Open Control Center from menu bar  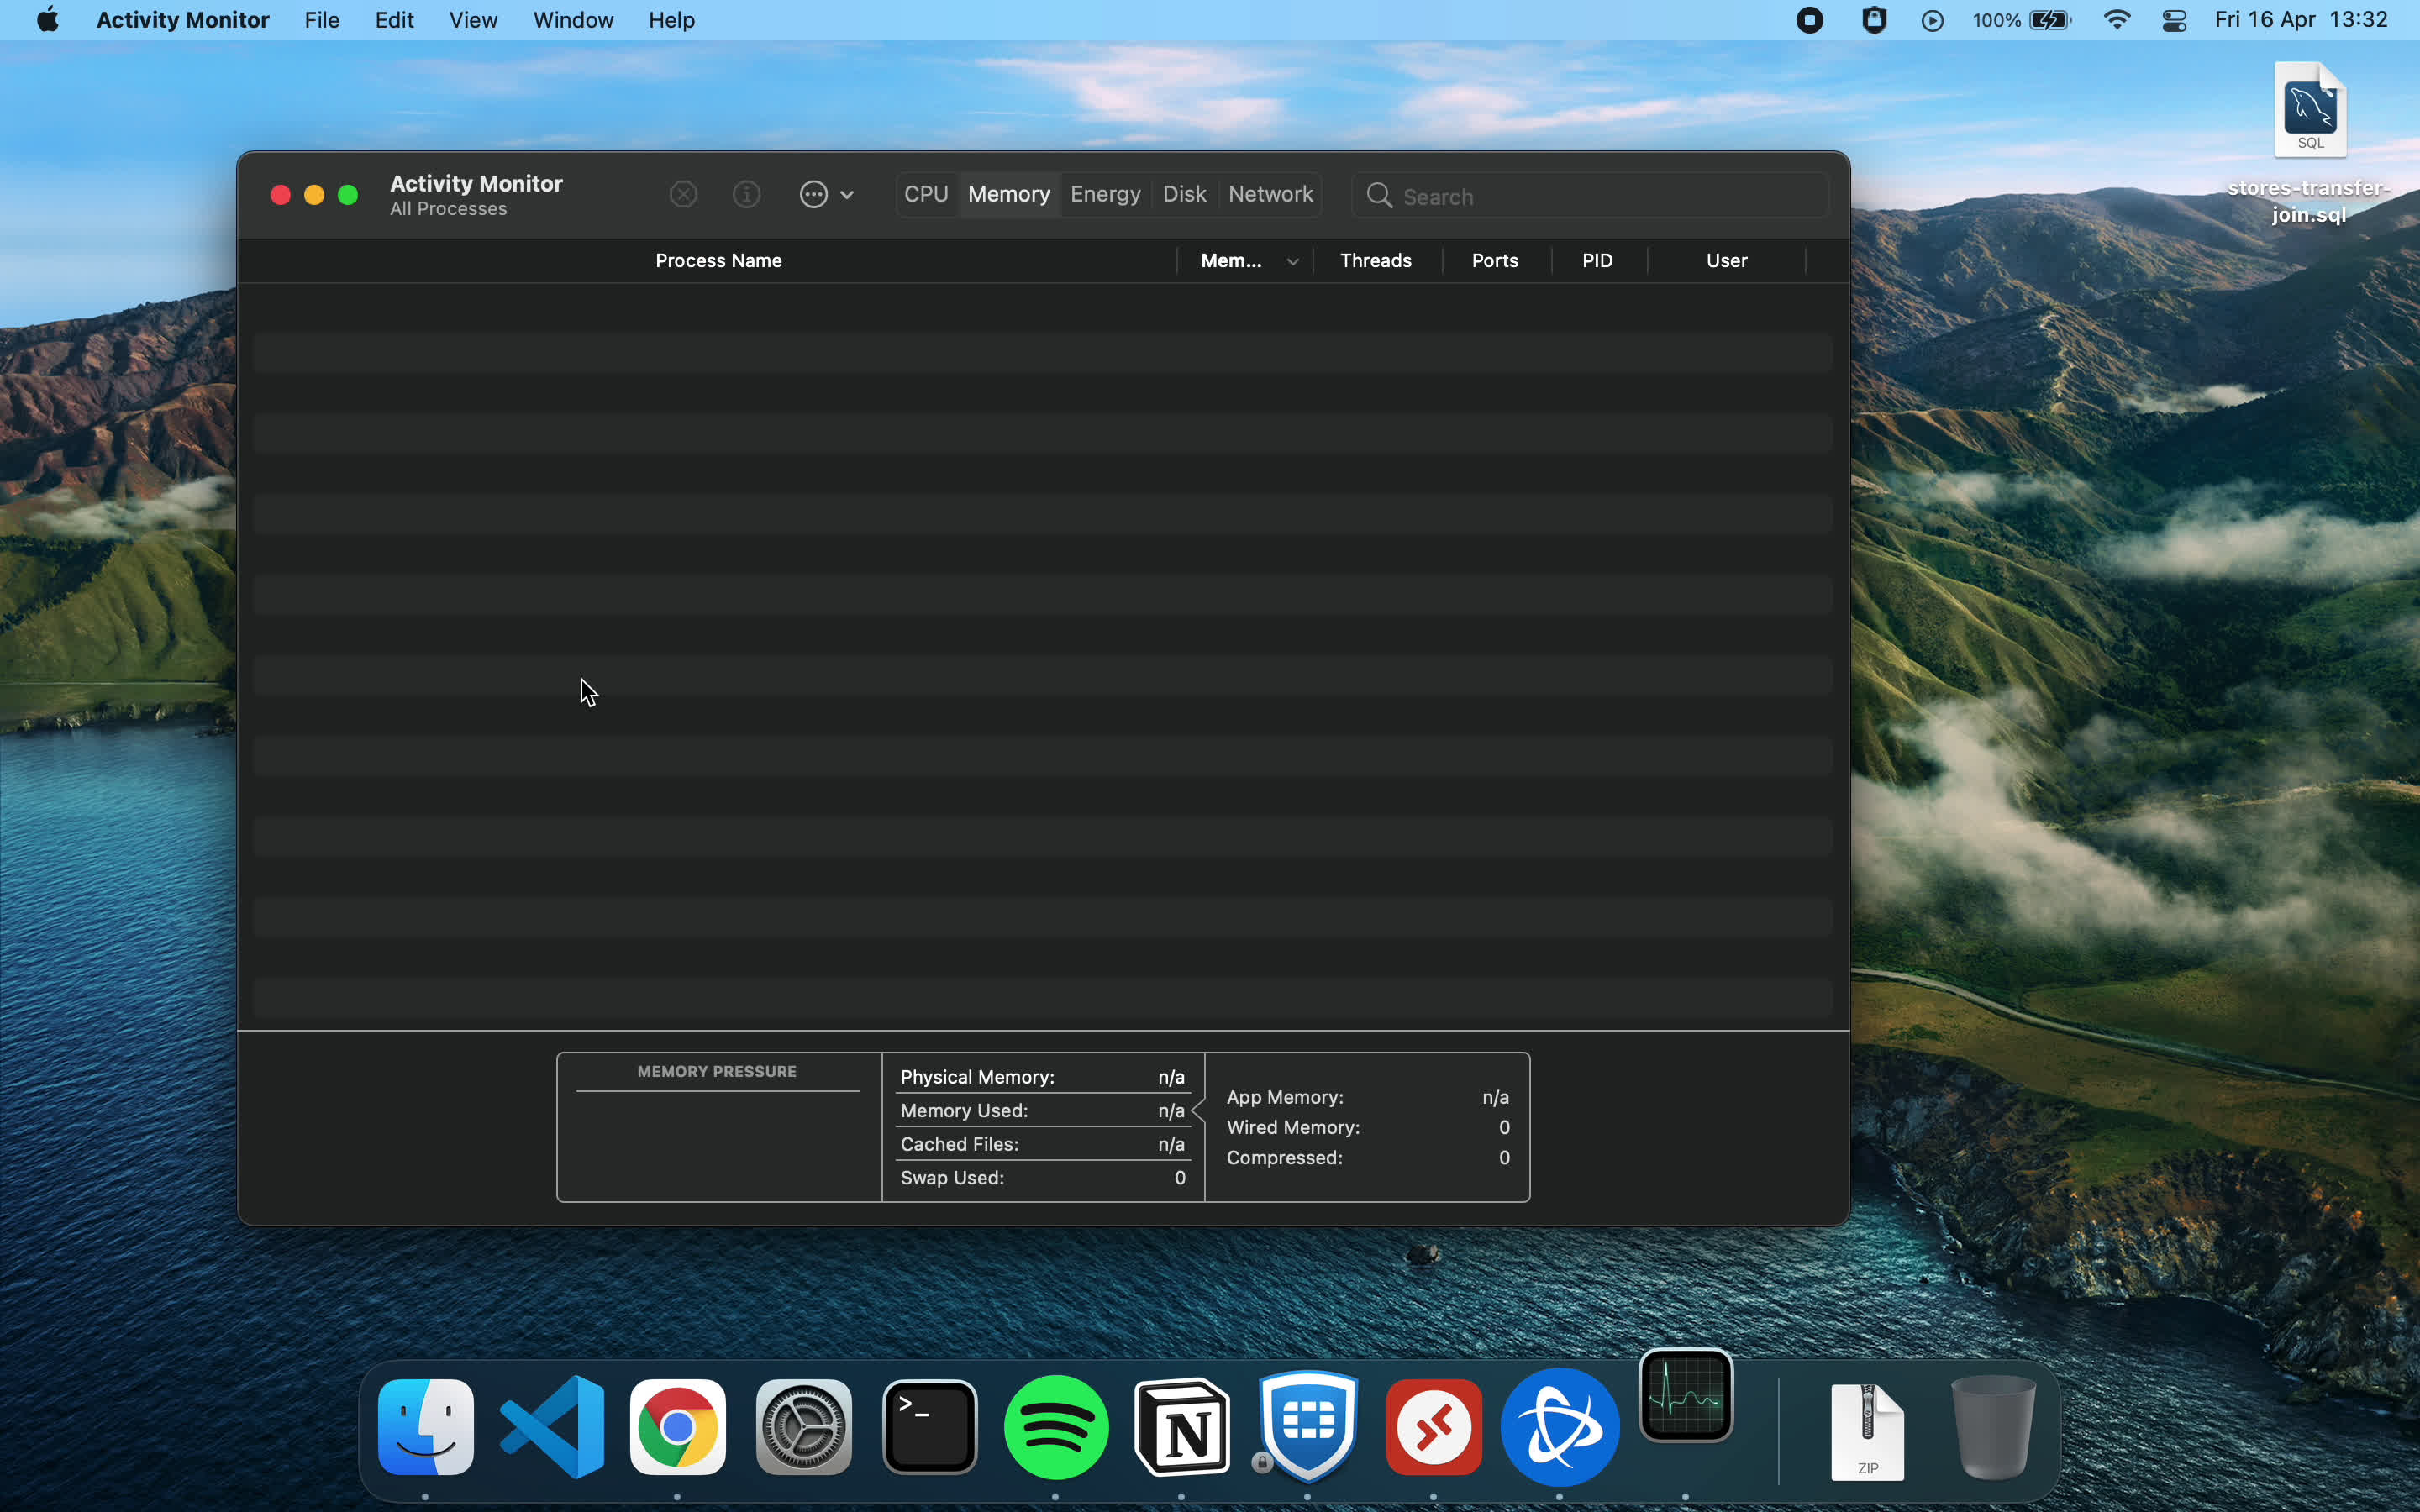click(x=2174, y=20)
